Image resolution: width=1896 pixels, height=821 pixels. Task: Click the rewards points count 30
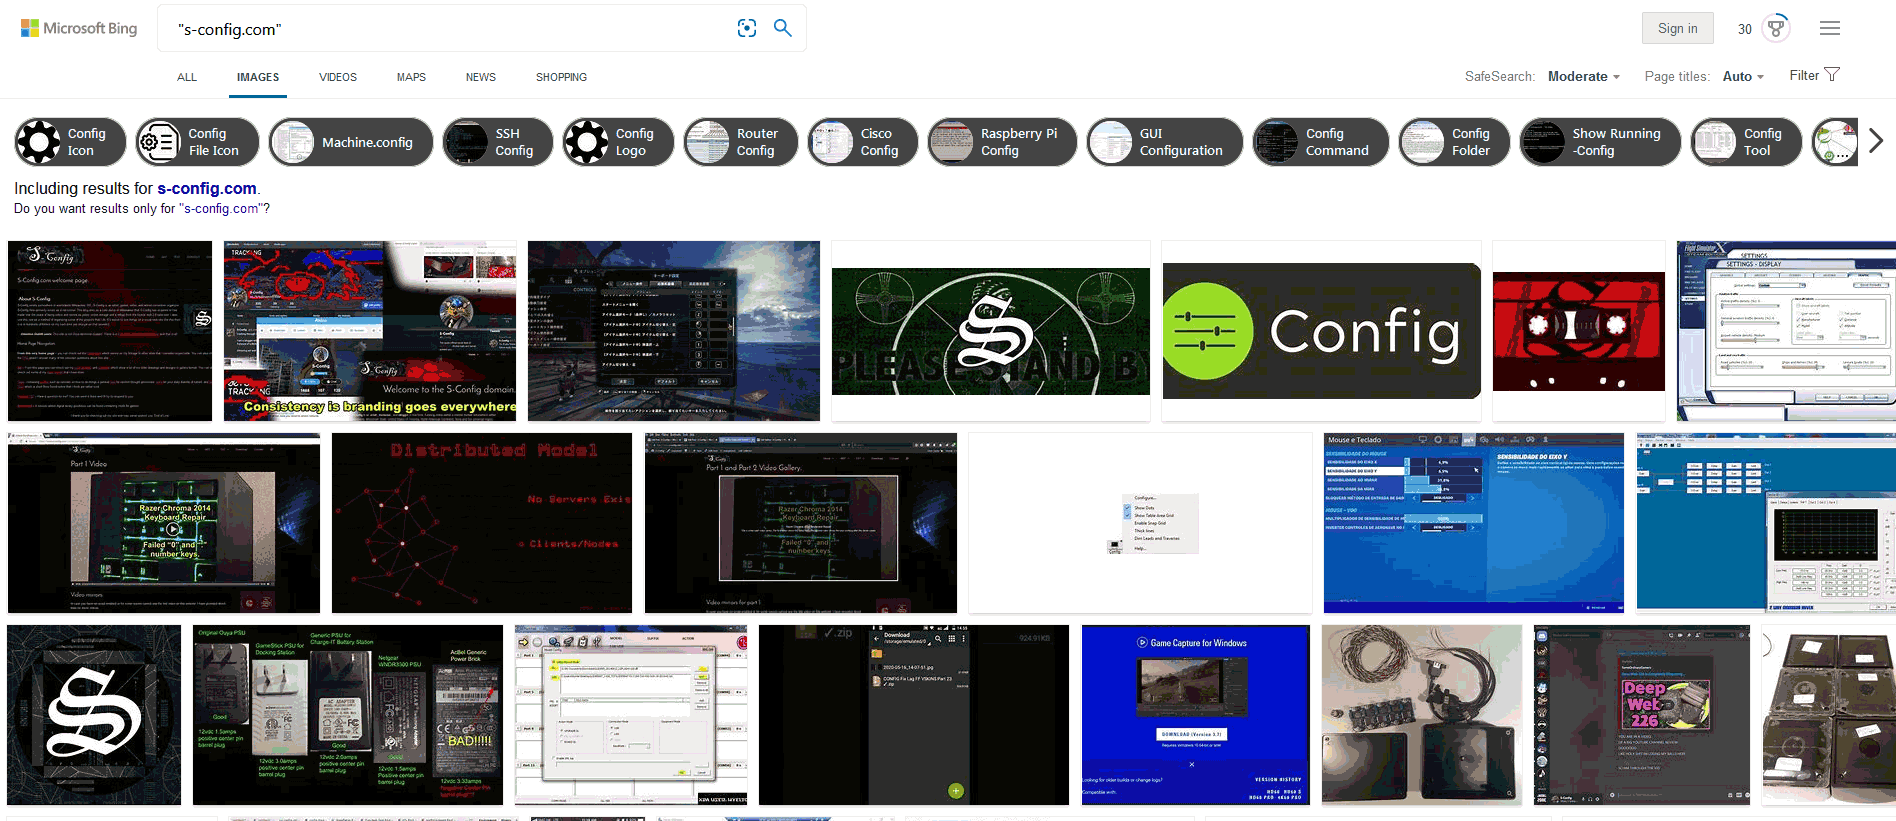coord(1744,29)
